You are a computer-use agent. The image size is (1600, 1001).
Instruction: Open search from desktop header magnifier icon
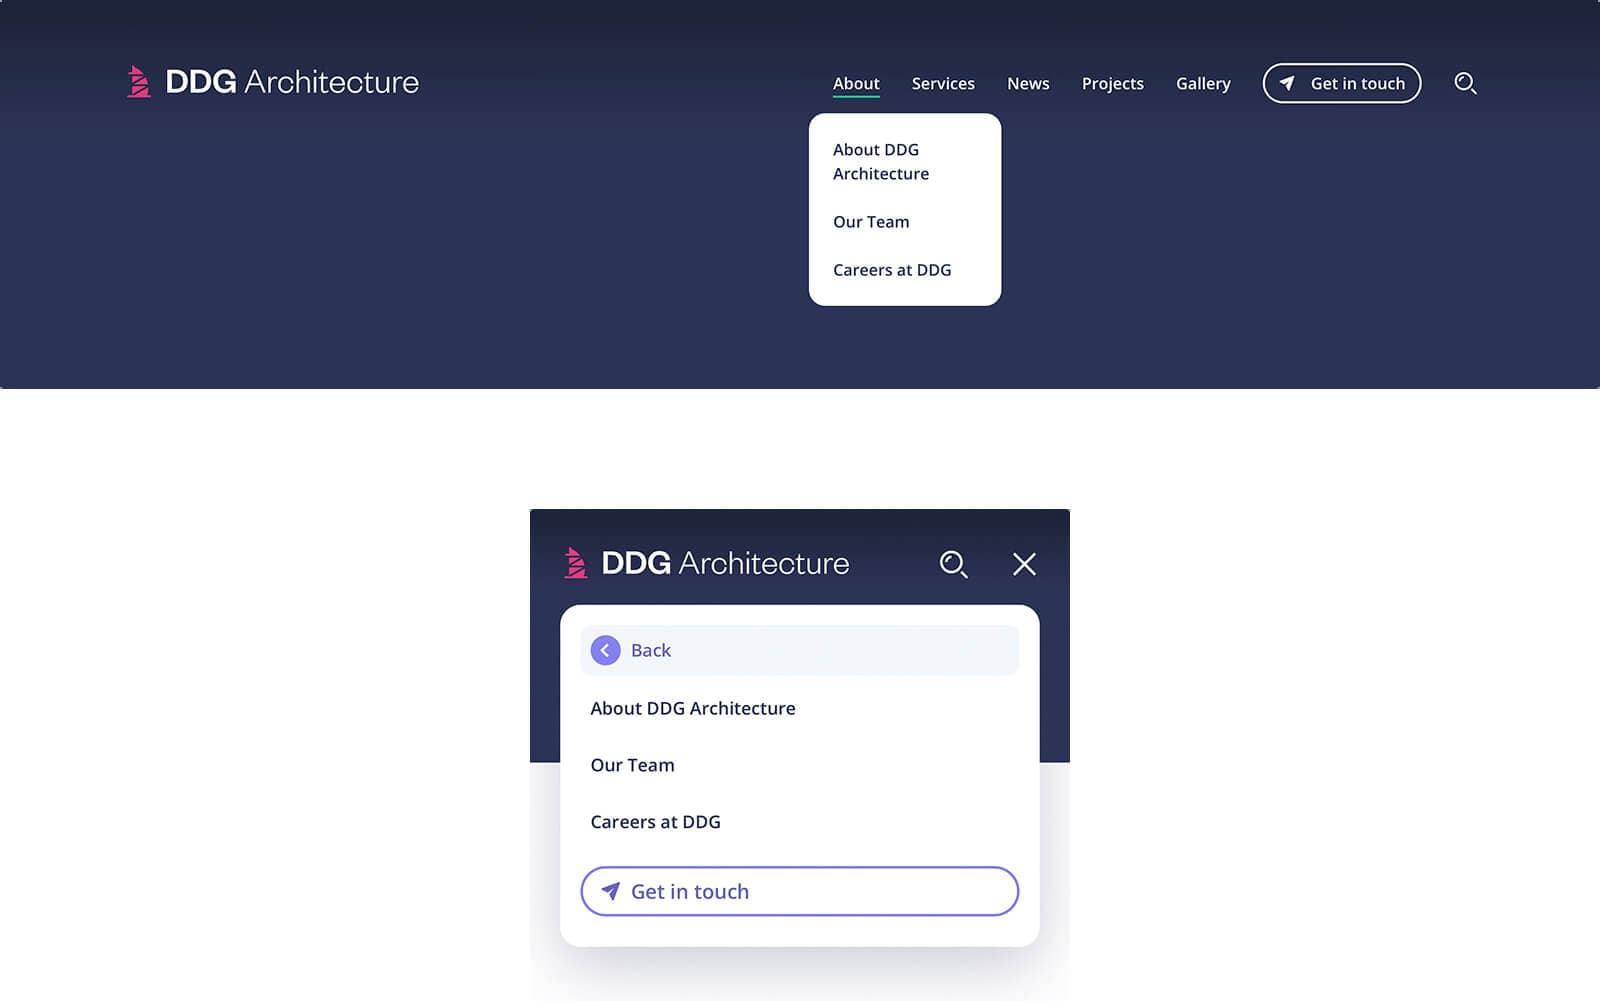click(x=1465, y=83)
